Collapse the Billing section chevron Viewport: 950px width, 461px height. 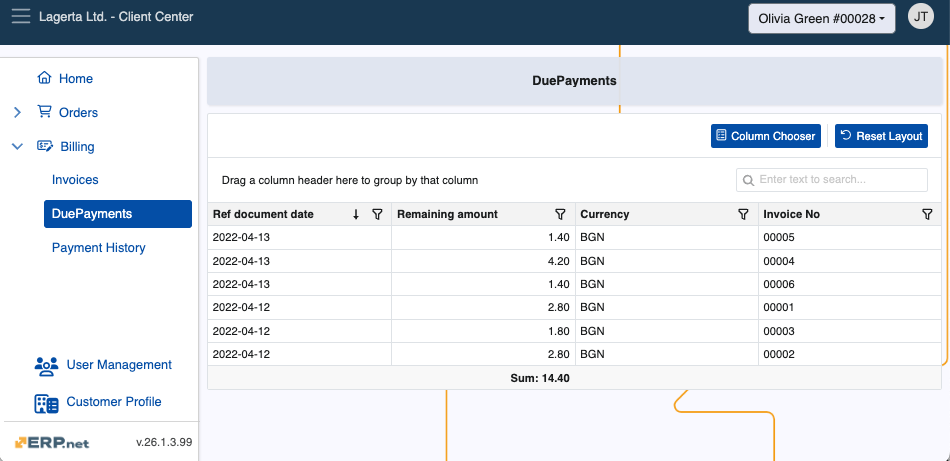[17, 147]
